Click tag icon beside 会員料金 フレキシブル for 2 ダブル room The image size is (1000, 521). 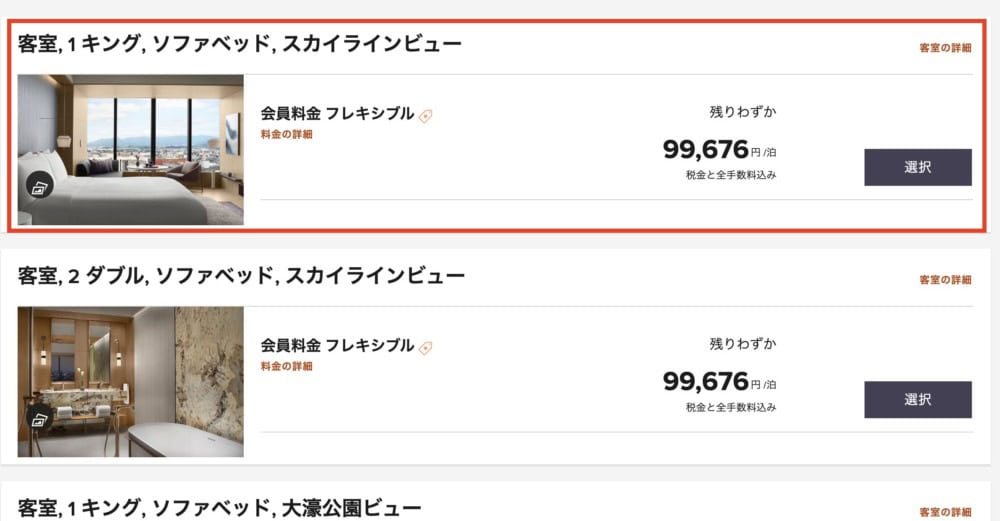coord(425,348)
